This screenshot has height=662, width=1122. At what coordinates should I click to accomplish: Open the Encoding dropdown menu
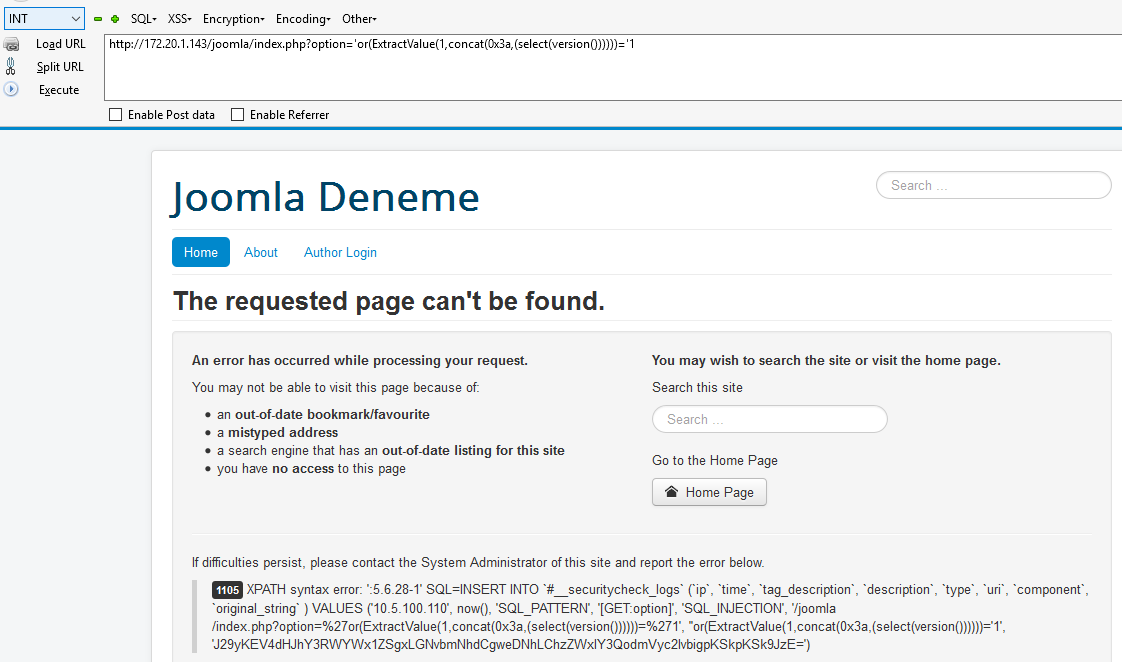(303, 19)
